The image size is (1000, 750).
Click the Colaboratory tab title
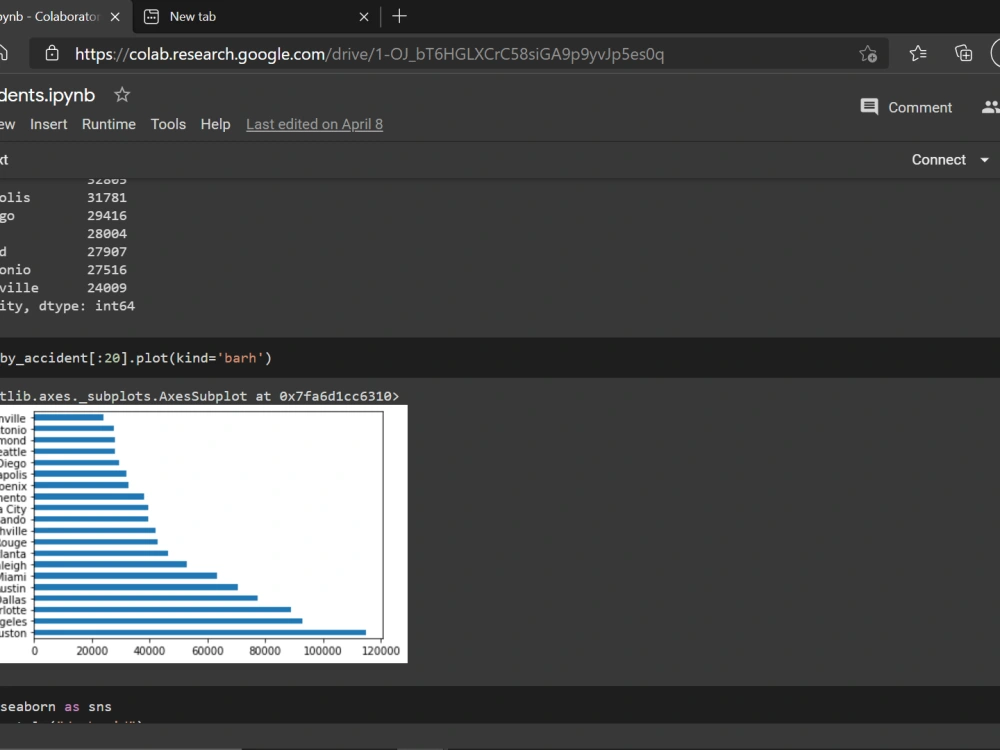pyautogui.click(x=50, y=17)
